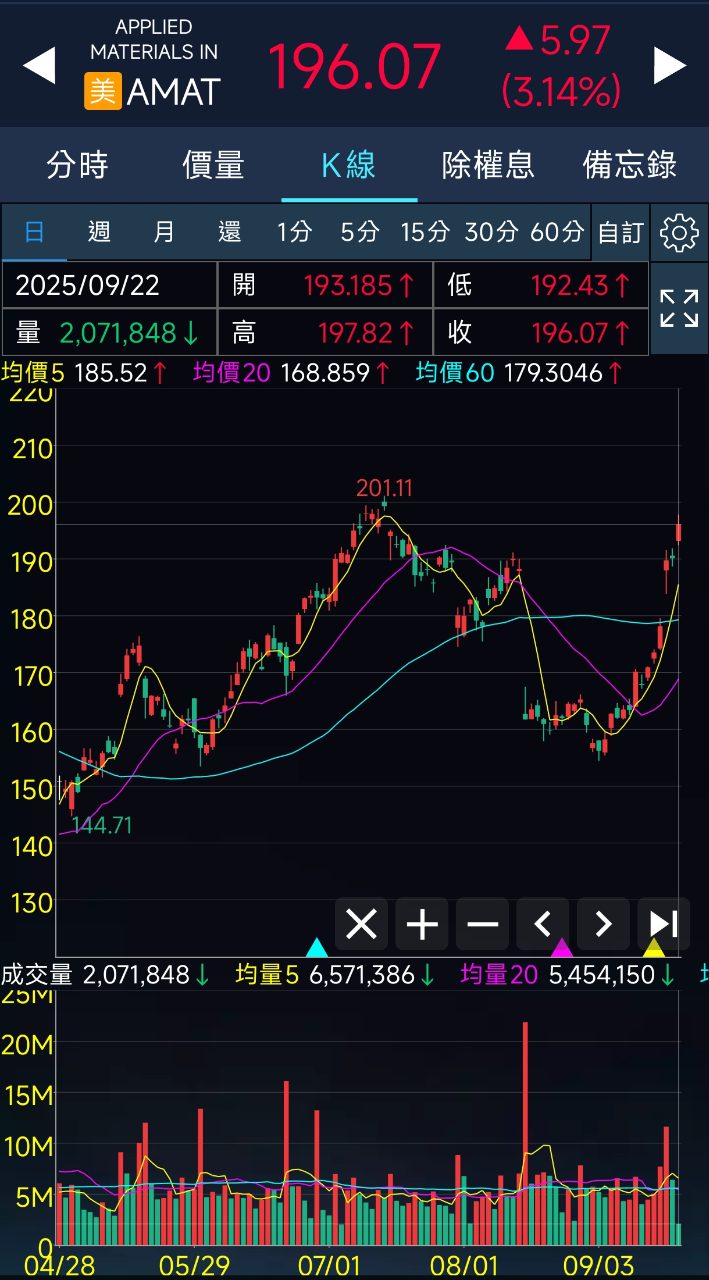Viewport: 709px width, 1280px height.
Task: Tap the 自訂 custom period button
Action: pyautogui.click(x=620, y=233)
